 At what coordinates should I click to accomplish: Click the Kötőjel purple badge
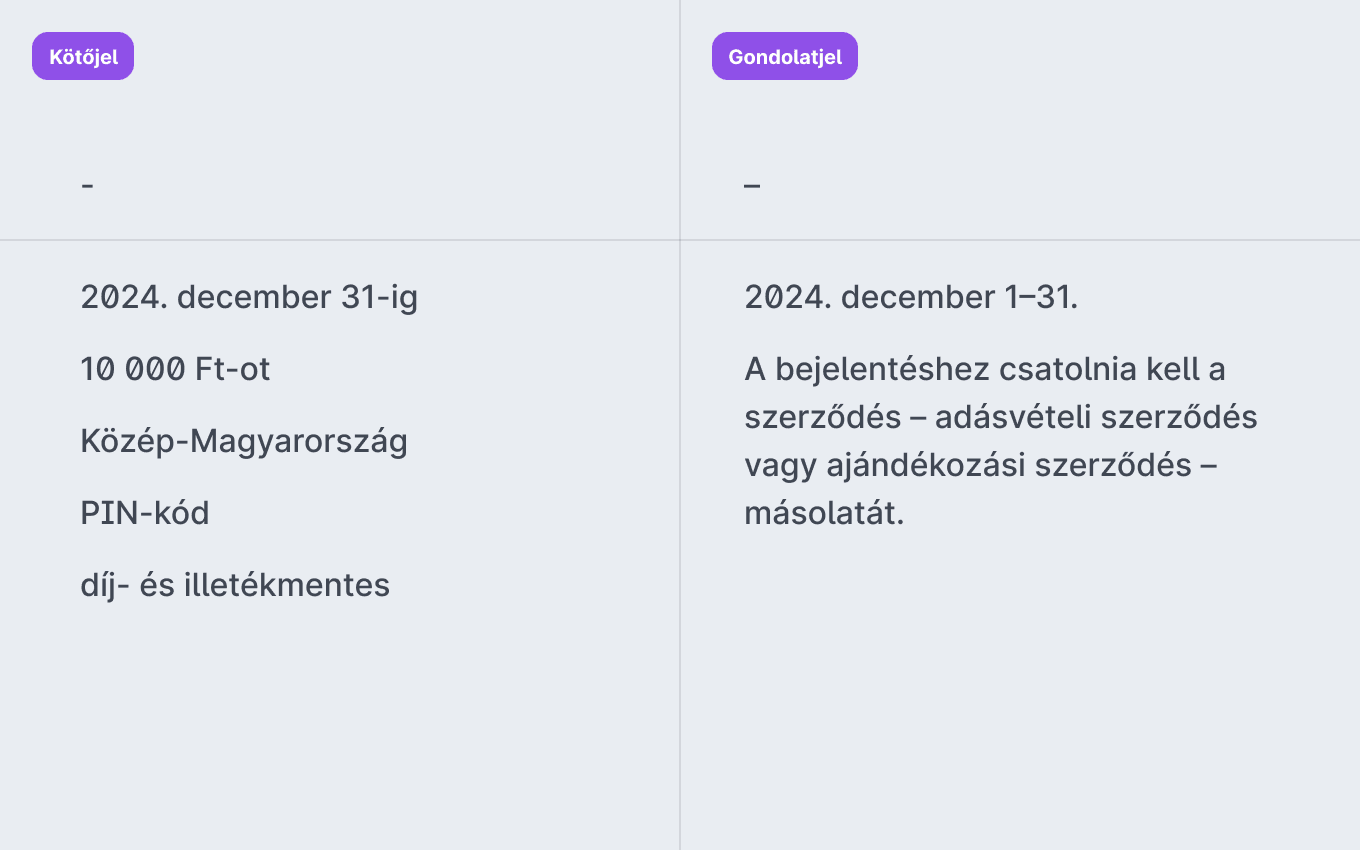coord(83,56)
